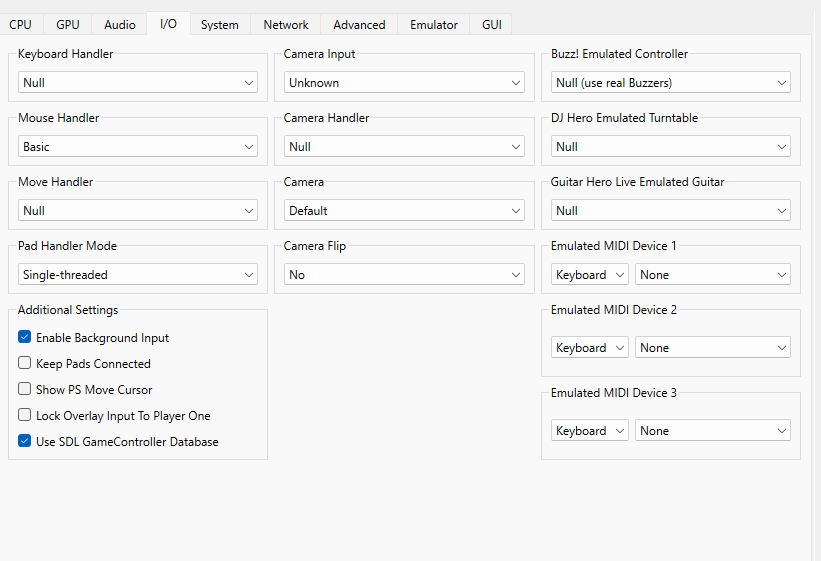Disable Use SDL GameController Database
This screenshot has height=561, width=821.
[25, 442]
